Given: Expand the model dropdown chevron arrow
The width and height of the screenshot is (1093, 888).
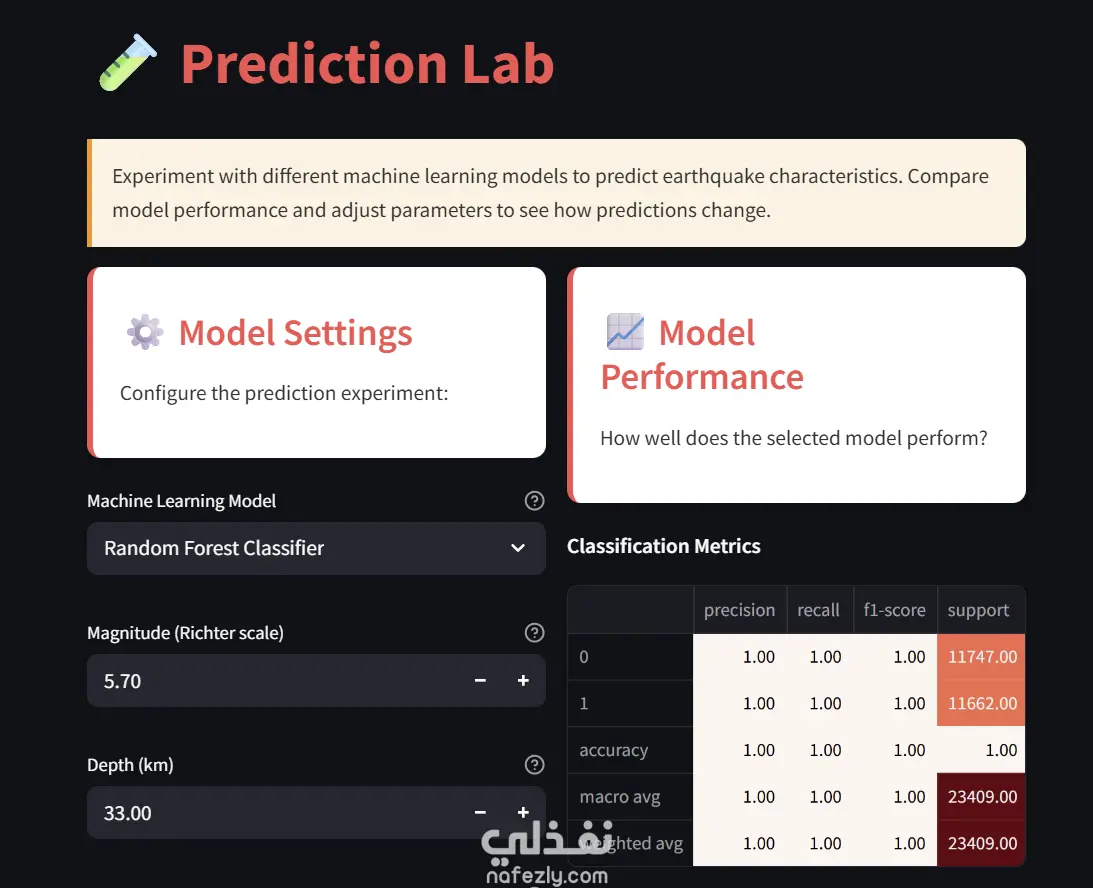Looking at the screenshot, I should 518,548.
